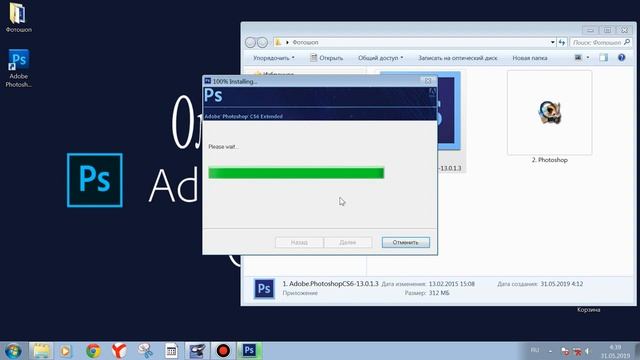The image size is (640, 360).
Task: Open the view options dropdown arrow
Action: click(588, 58)
